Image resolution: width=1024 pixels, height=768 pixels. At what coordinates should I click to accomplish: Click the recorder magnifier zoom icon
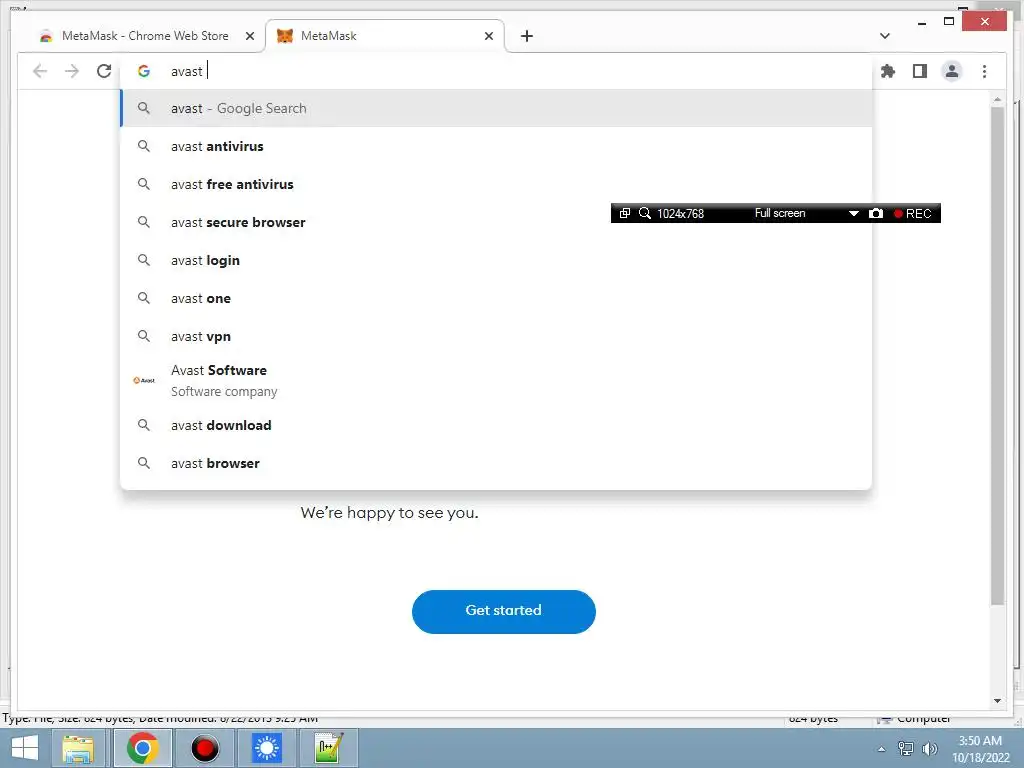(x=645, y=214)
